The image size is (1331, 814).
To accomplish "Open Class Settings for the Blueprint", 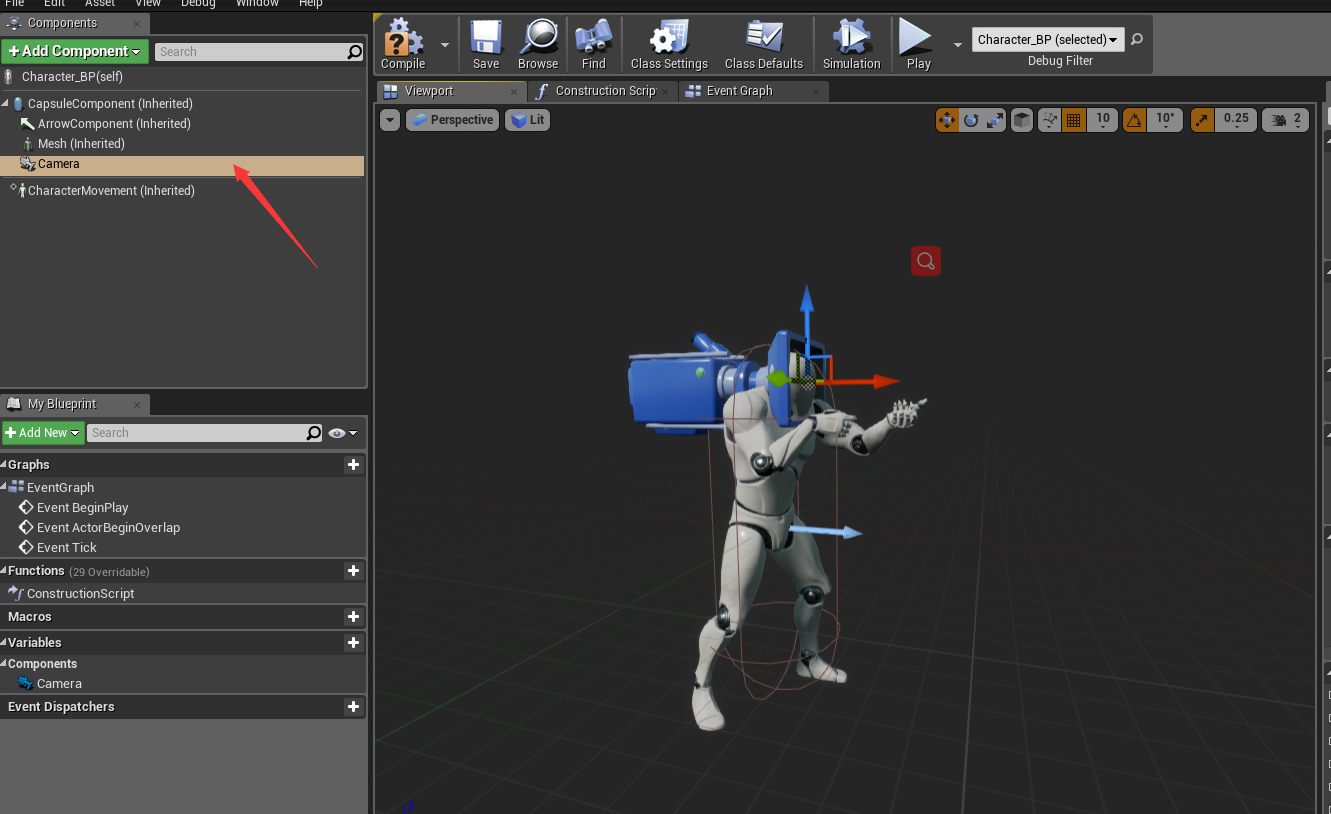I will click(x=668, y=40).
